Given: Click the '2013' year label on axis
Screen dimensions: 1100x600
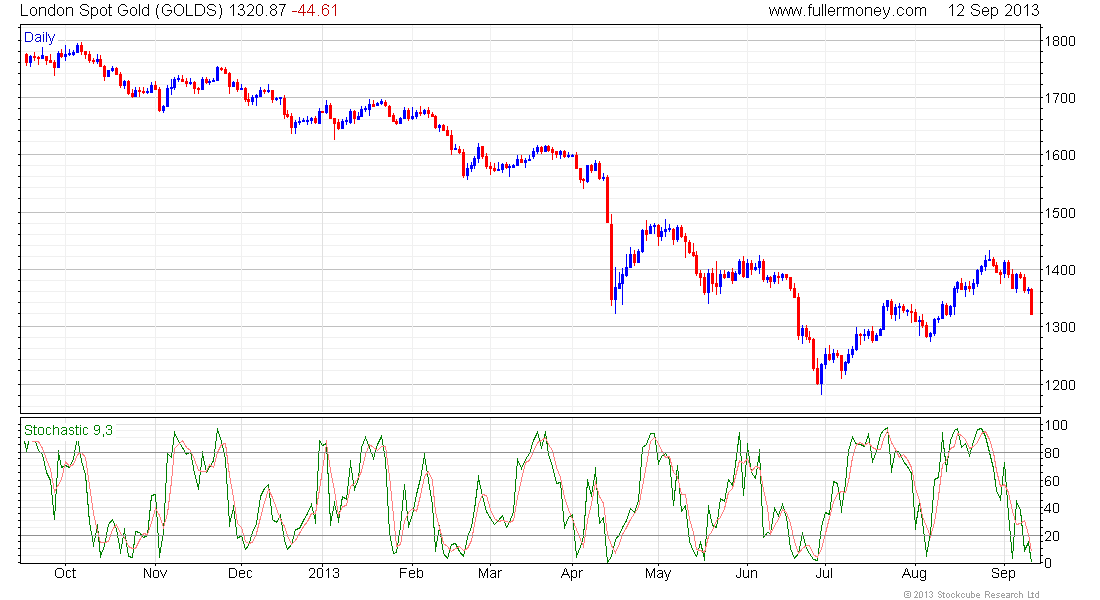Looking at the screenshot, I should point(323,573).
